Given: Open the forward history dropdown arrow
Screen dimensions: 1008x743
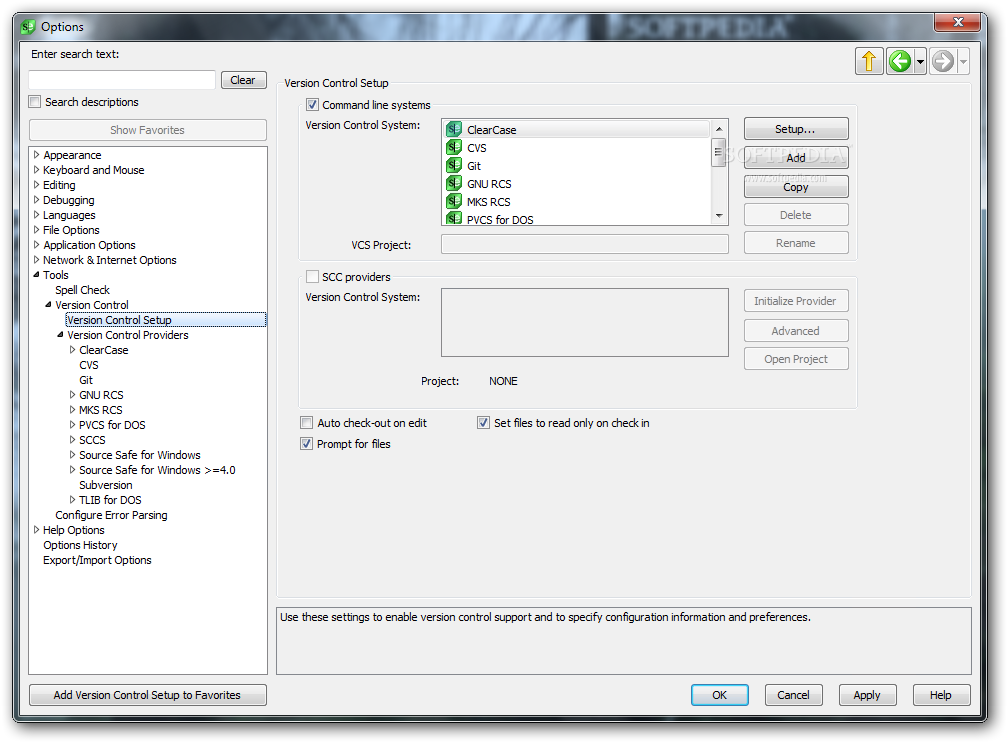Looking at the screenshot, I should pyautogui.click(x=963, y=62).
